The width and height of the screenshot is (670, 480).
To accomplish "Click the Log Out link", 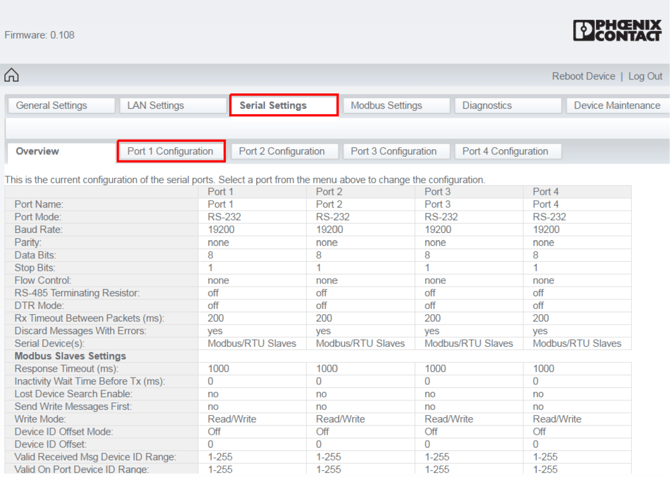I will 645,76.
